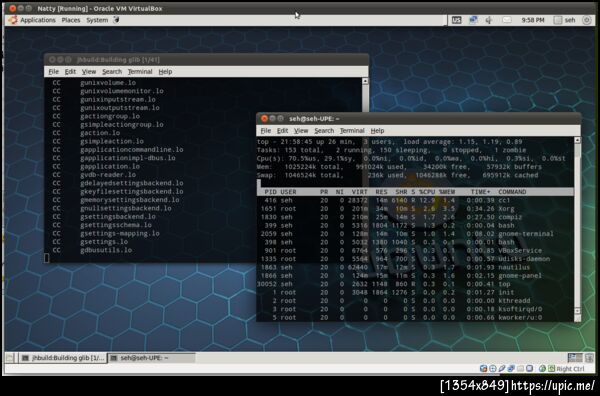The height and width of the screenshot is (396, 600).
Task: Click gsettingsschema.lo in build output
Action: tap(116, 225)
